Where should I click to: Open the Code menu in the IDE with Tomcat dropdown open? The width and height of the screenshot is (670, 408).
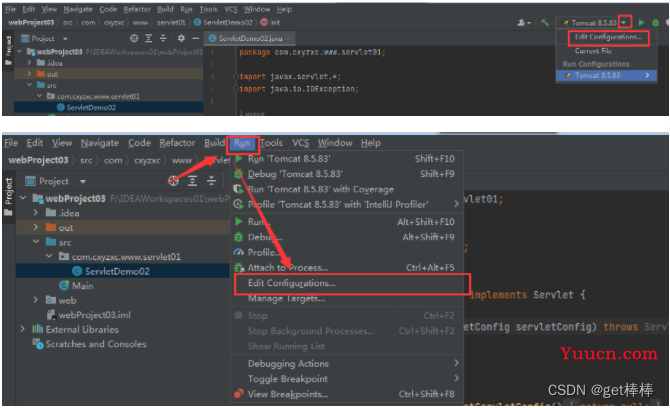[x=108, y=9]
